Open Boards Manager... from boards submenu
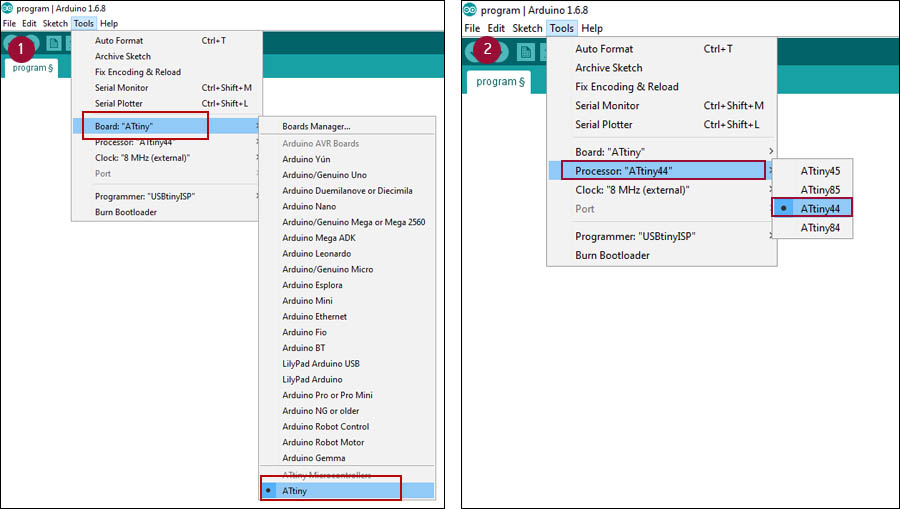This screenshot has height=509, width=900. click(x=347, y=126)
